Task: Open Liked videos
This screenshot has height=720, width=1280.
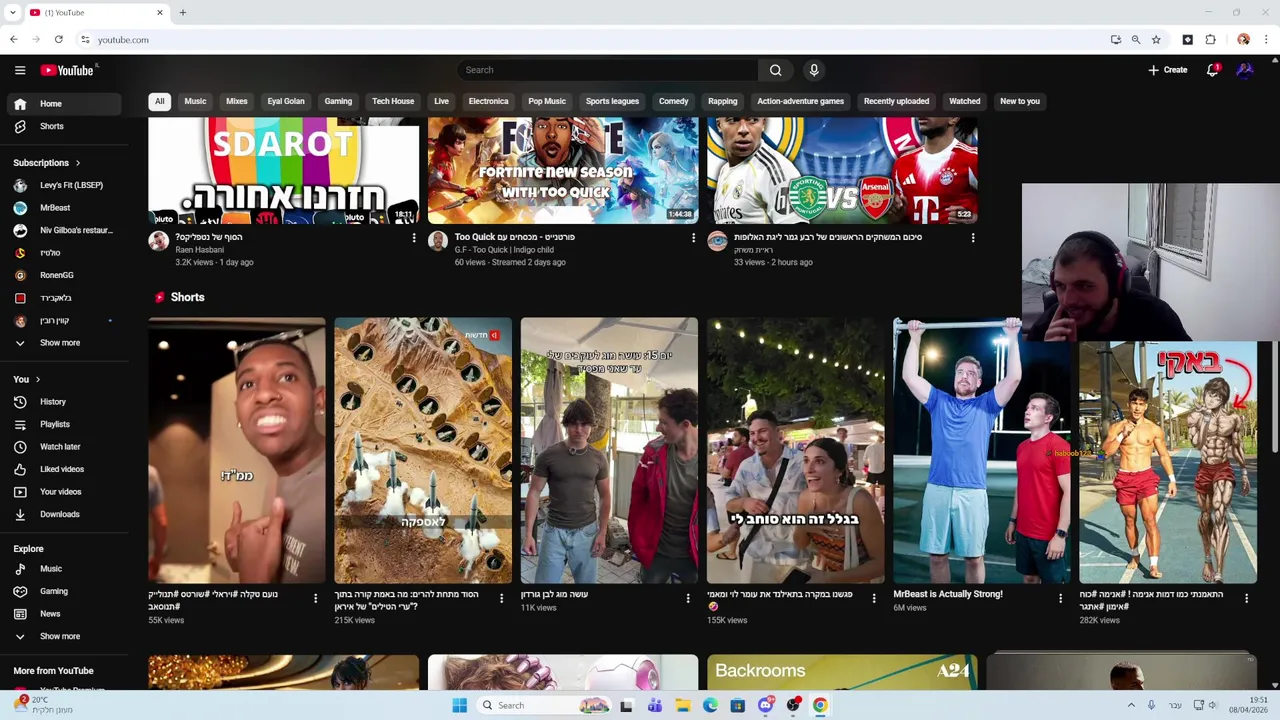Action: pyautogui.click(x=64, y=469)
